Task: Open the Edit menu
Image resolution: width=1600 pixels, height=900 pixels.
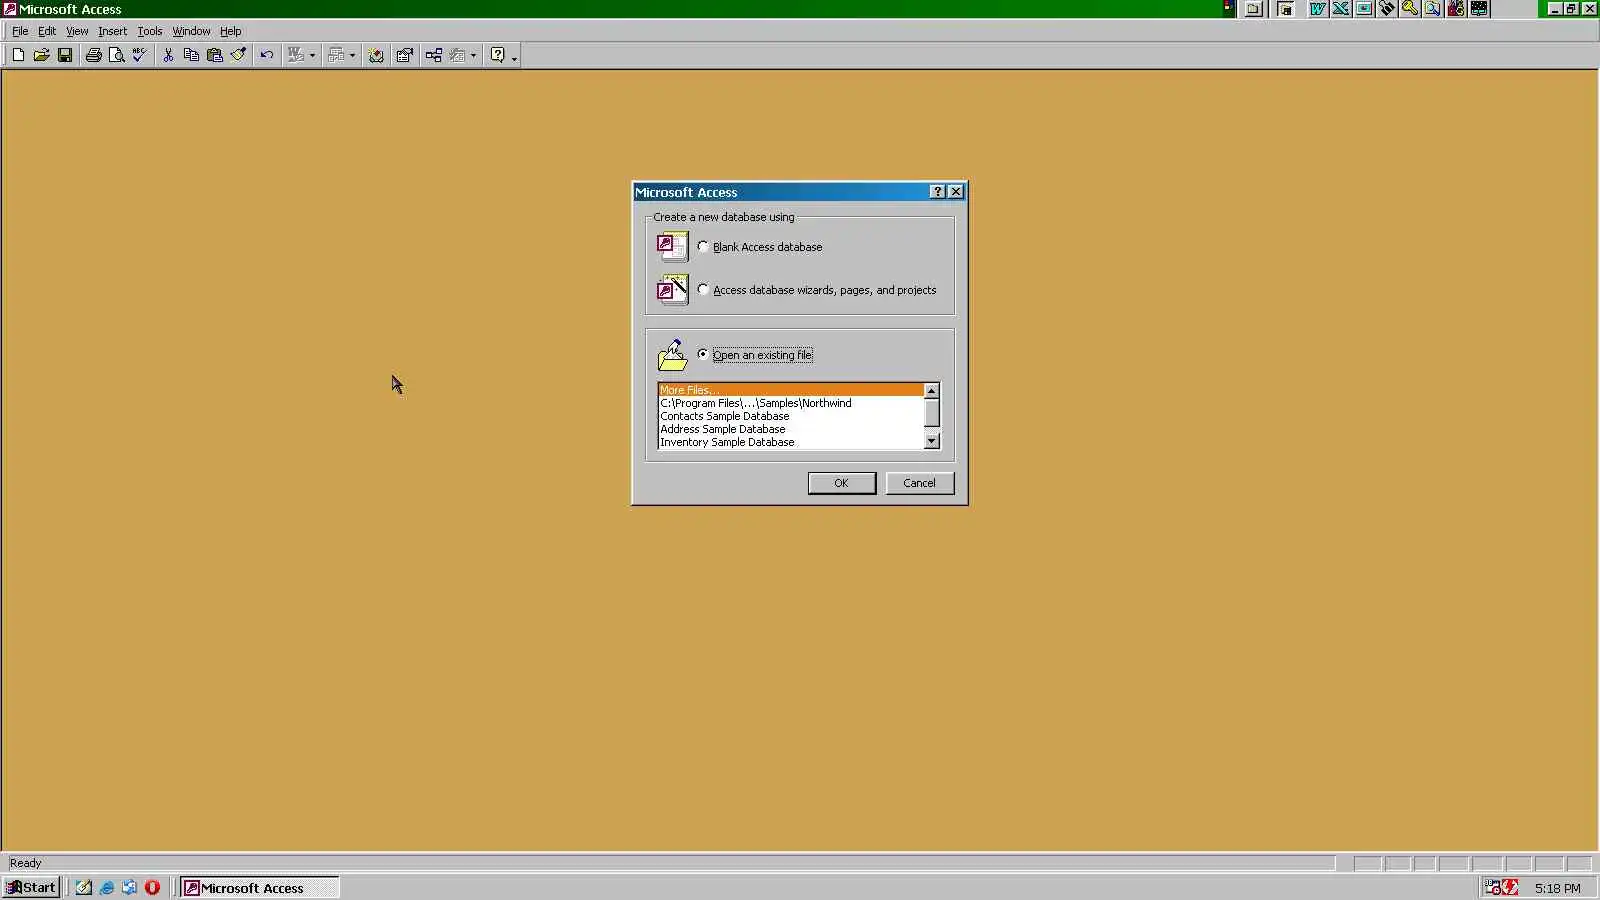Action: pyautogui.click(x=47, y=31)
